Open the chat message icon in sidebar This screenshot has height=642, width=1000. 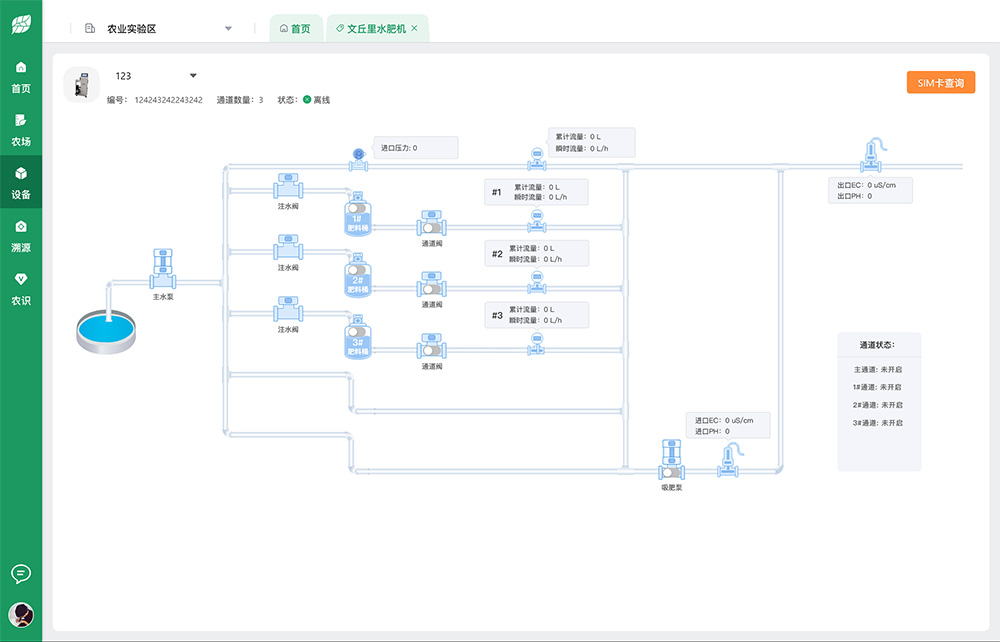click(21, 573)
